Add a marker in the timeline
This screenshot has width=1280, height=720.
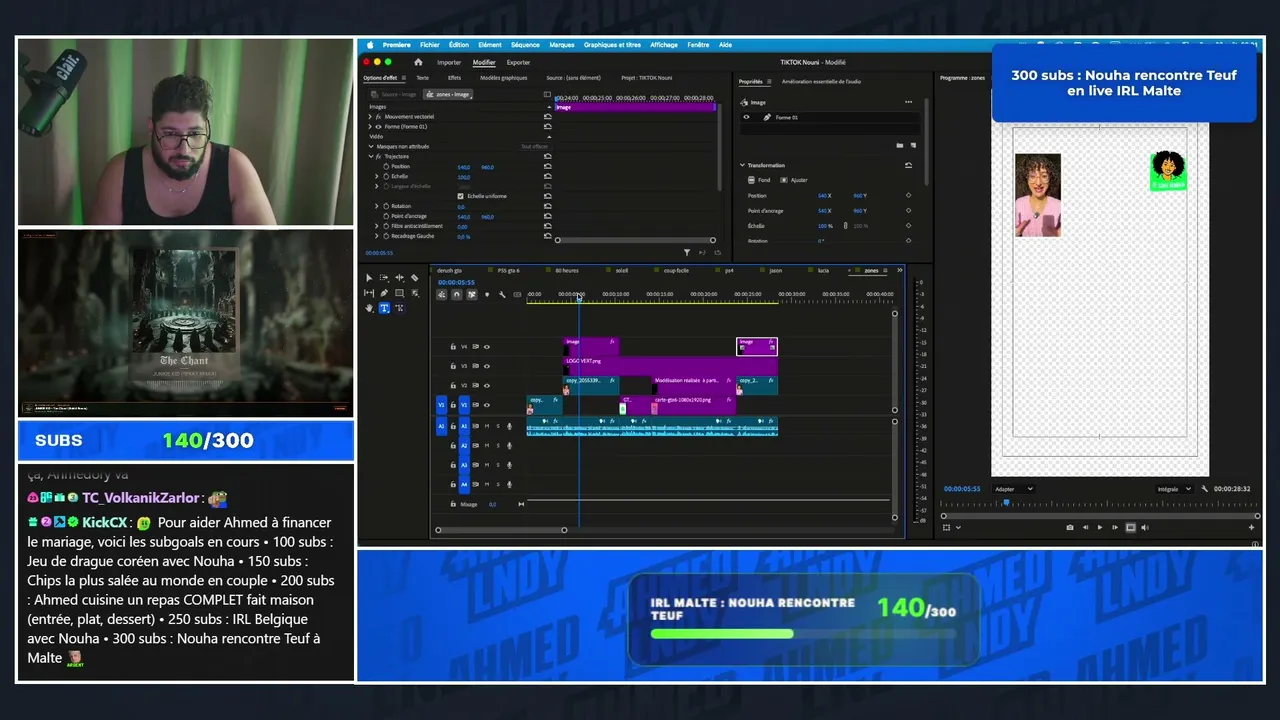click(x=487, y=295)
